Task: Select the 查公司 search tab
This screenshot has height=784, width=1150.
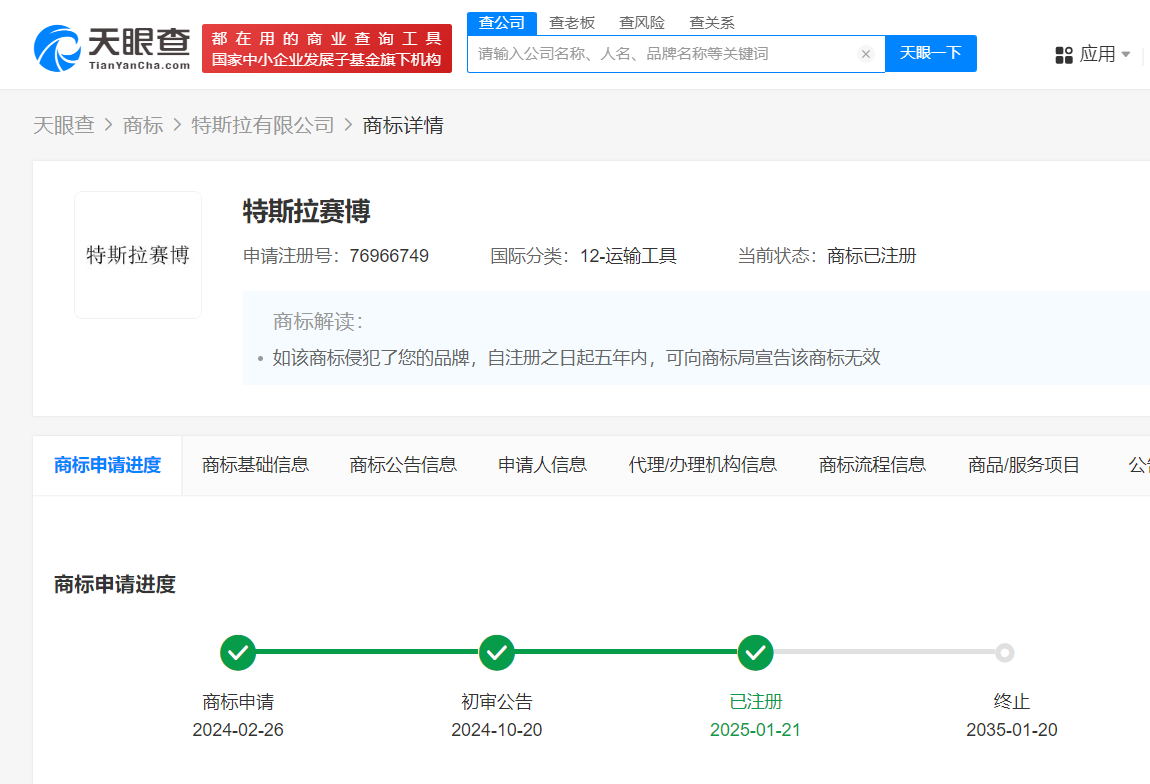Action: click(x=502, y=23)
